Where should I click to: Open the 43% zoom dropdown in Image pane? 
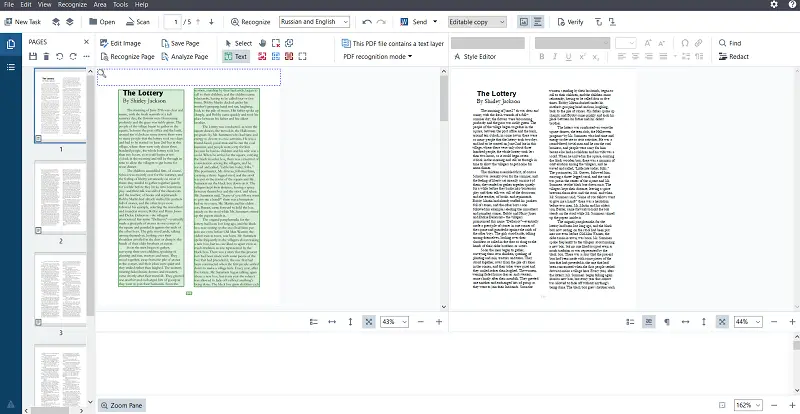[394, 322]
